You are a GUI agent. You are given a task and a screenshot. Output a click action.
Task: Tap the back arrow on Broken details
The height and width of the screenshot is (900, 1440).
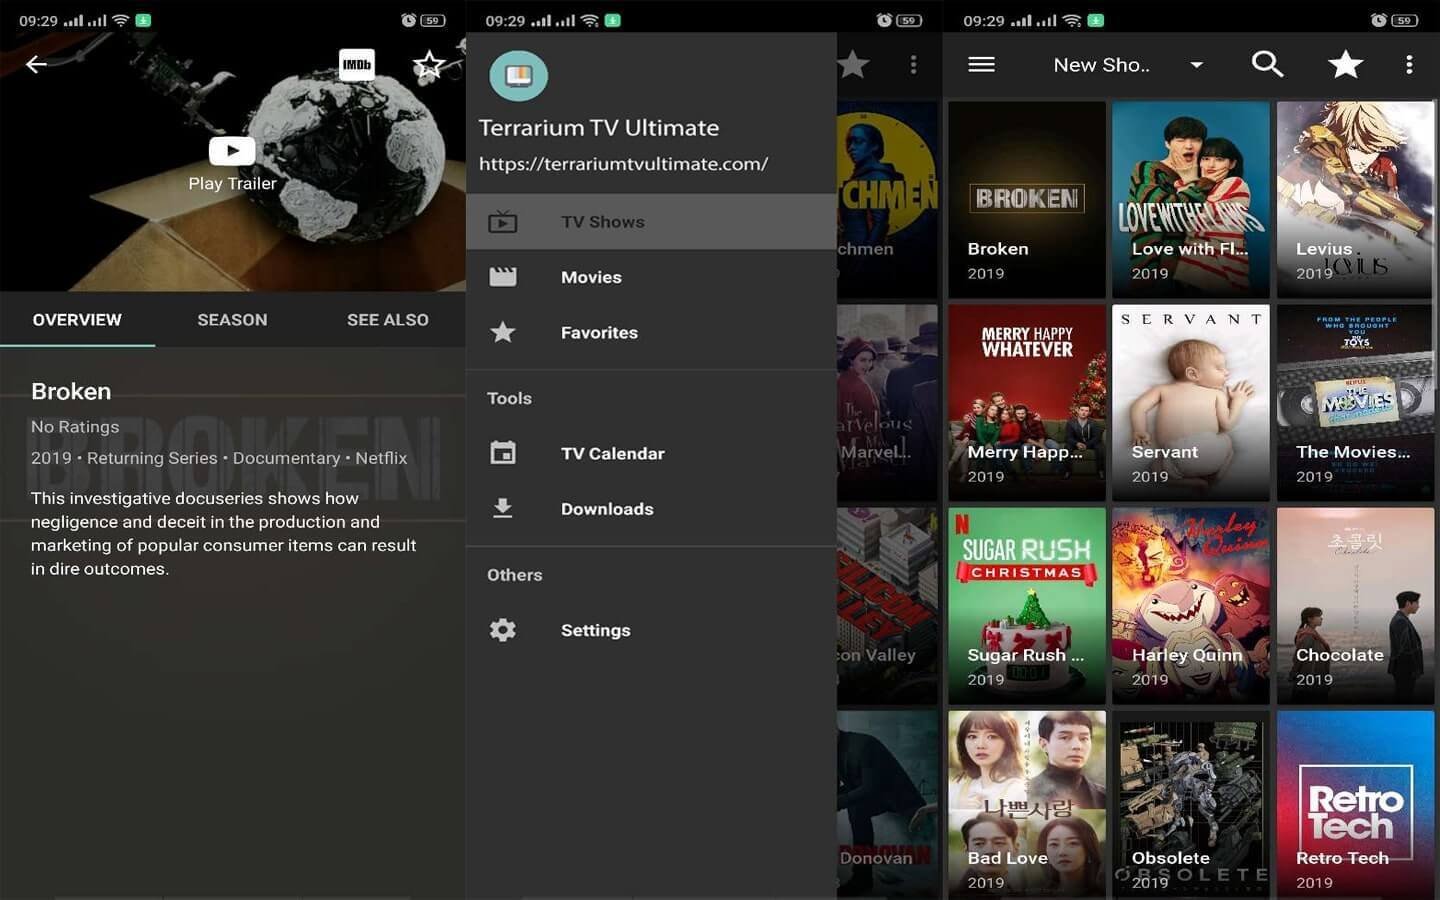pos(36,64)
